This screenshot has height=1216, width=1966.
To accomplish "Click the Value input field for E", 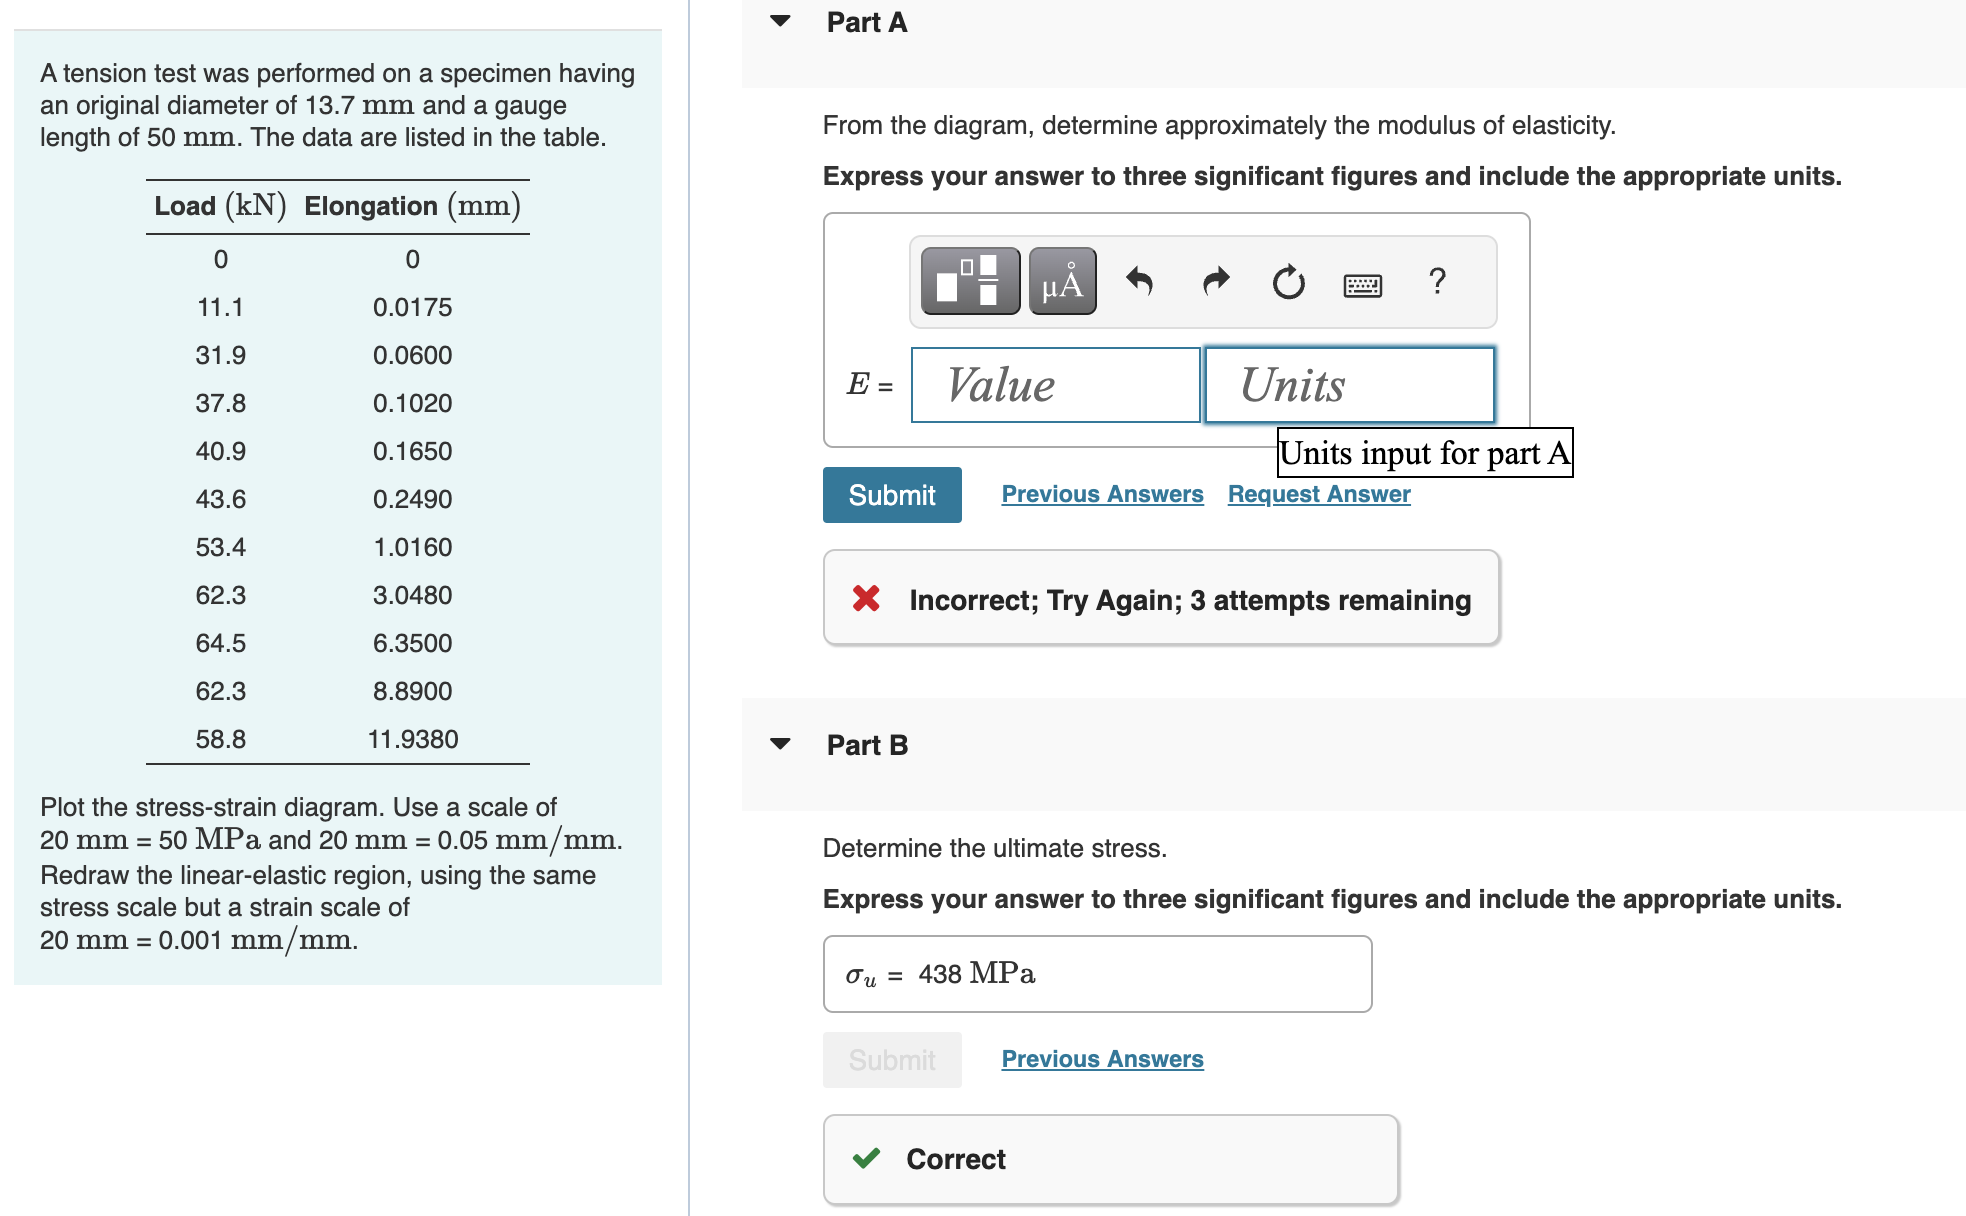I will 1055,385.
